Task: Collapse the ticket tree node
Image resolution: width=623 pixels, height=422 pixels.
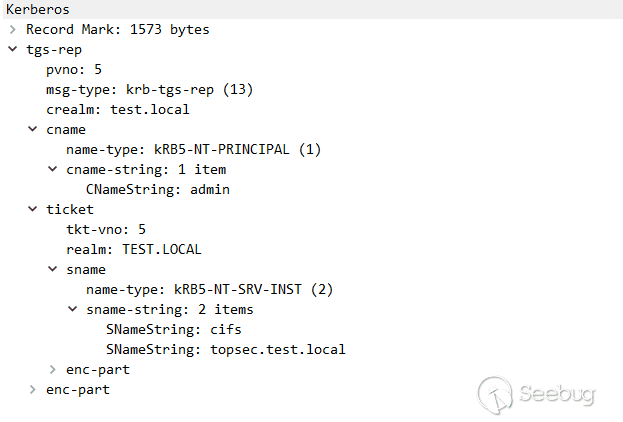Action: tap(32, 210)
